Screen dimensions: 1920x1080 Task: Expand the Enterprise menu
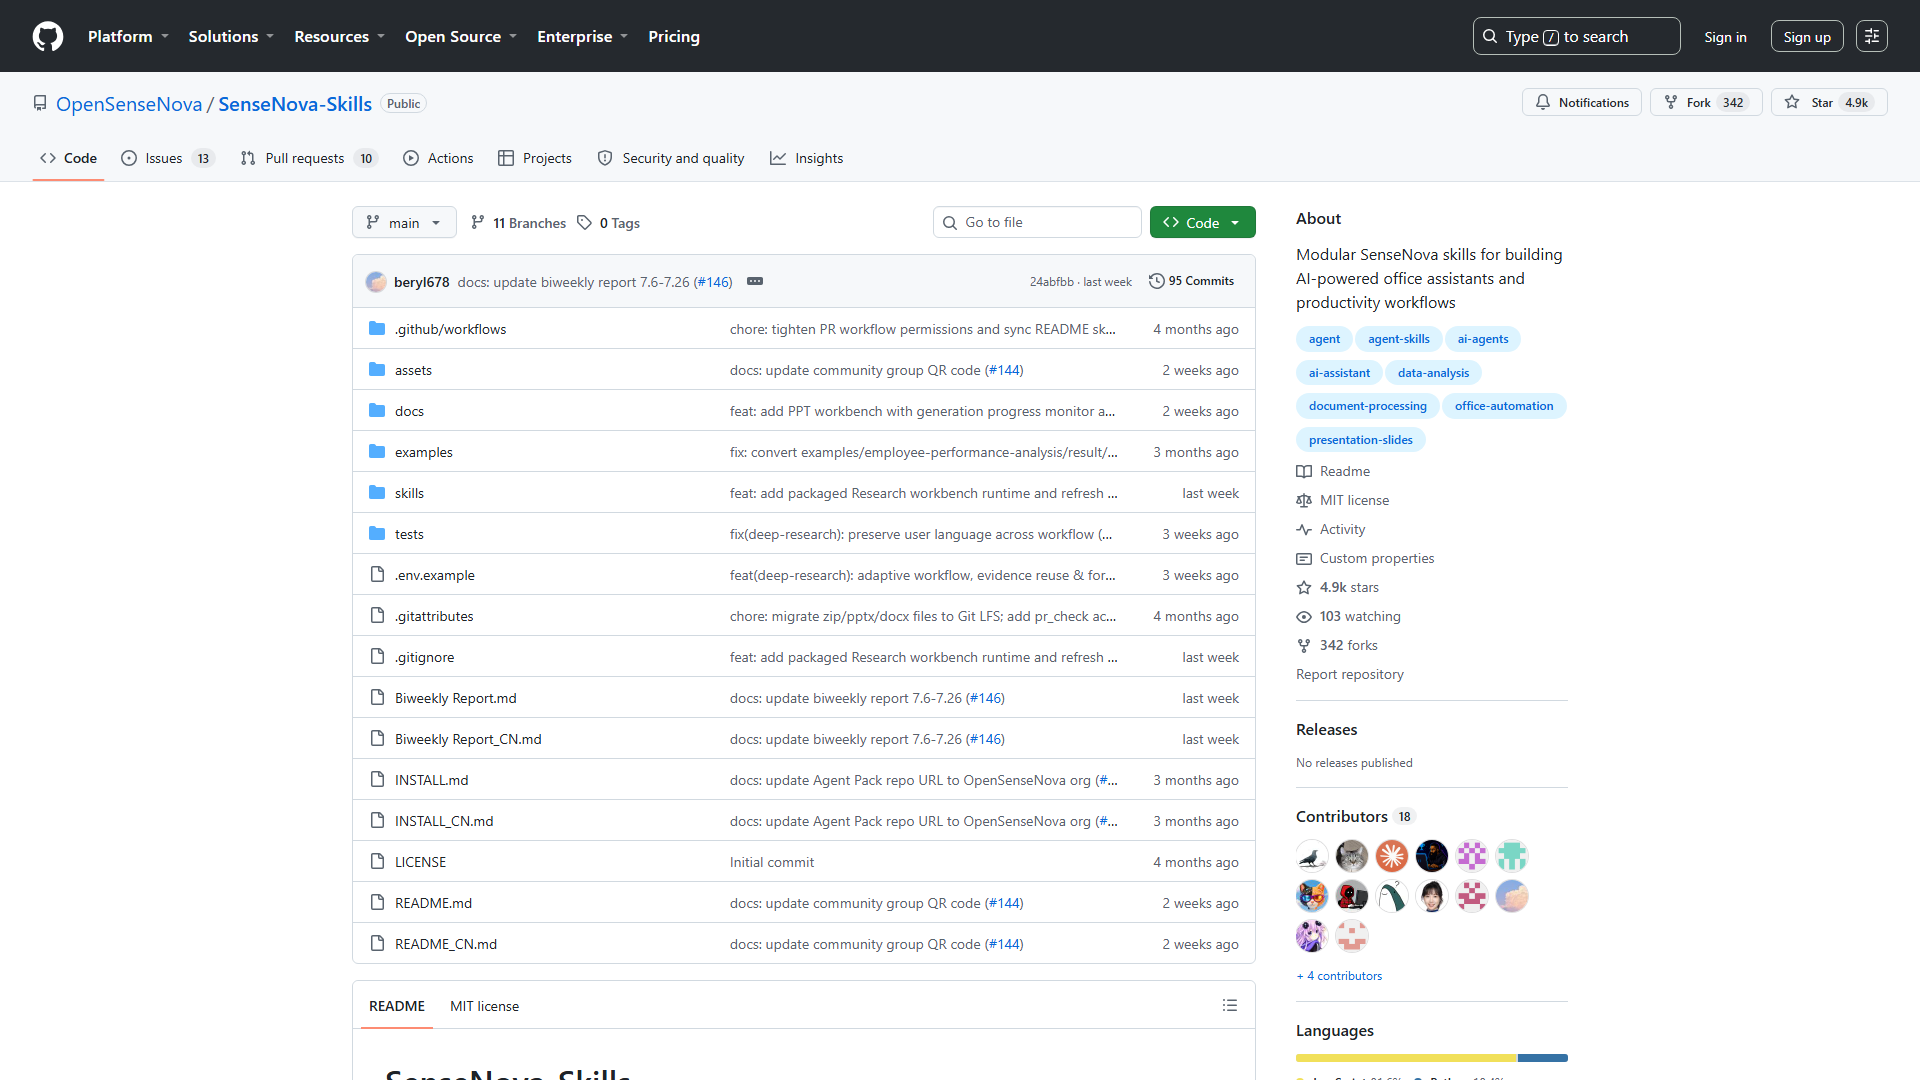582,37
